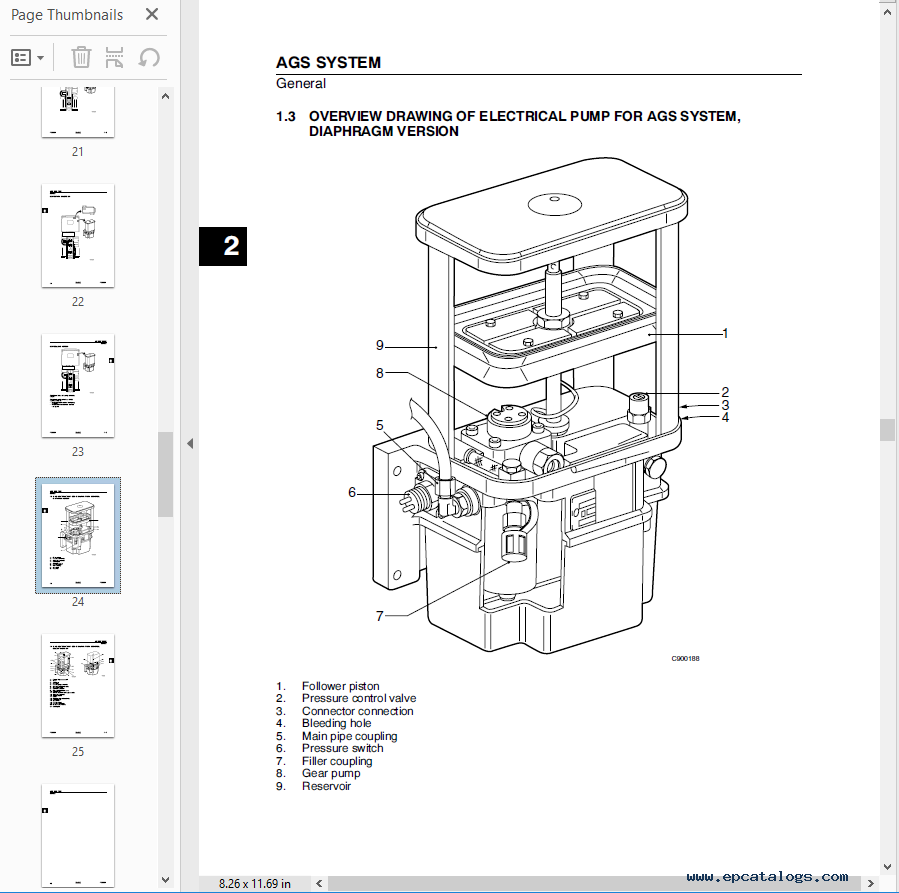Select page 24 thumbnail
The width and height of the screenshot is (899, 893).
(78, 535)
